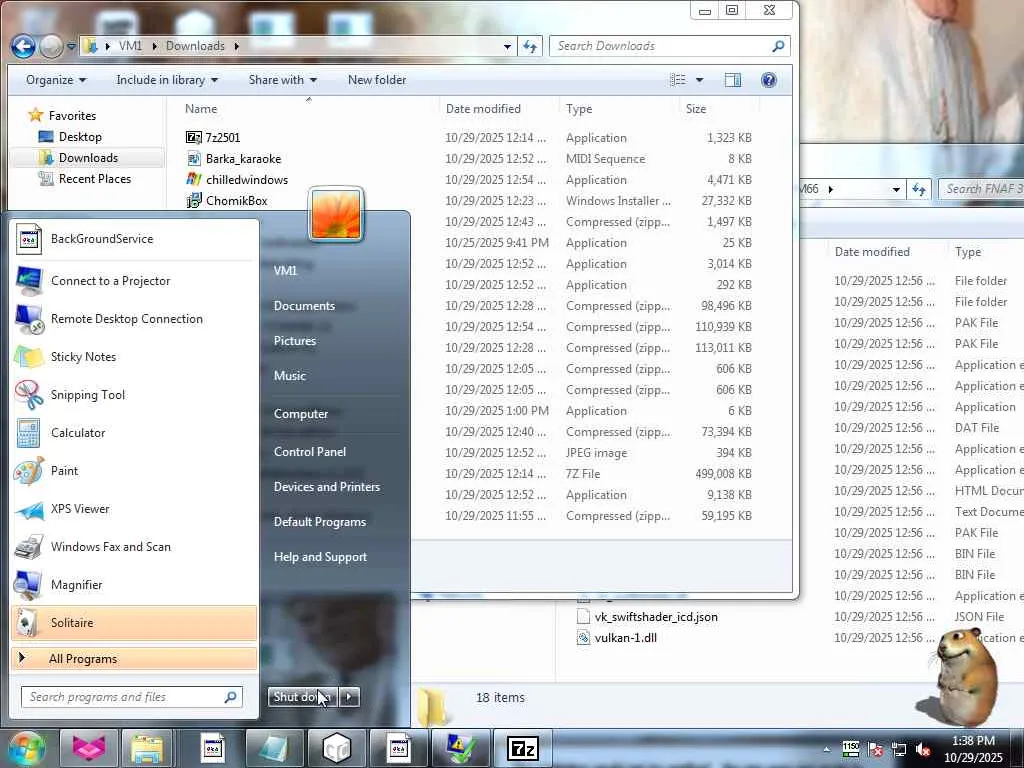Open address bar history dropdown

(507, 46)
